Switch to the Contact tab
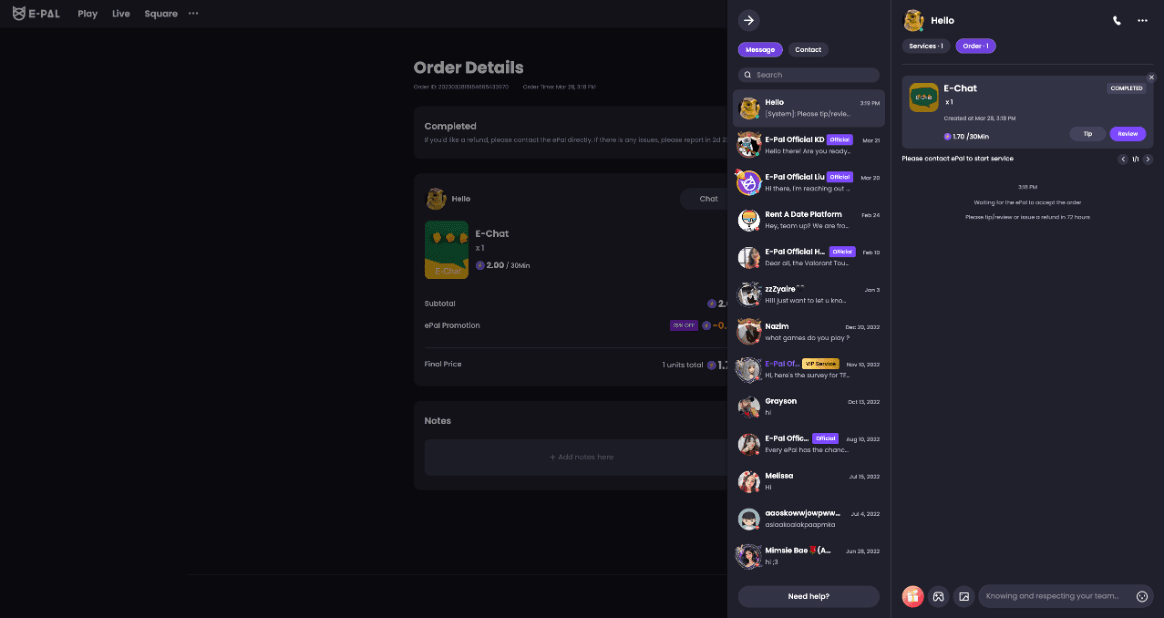 pyautogui.click(x=808, y=50)
